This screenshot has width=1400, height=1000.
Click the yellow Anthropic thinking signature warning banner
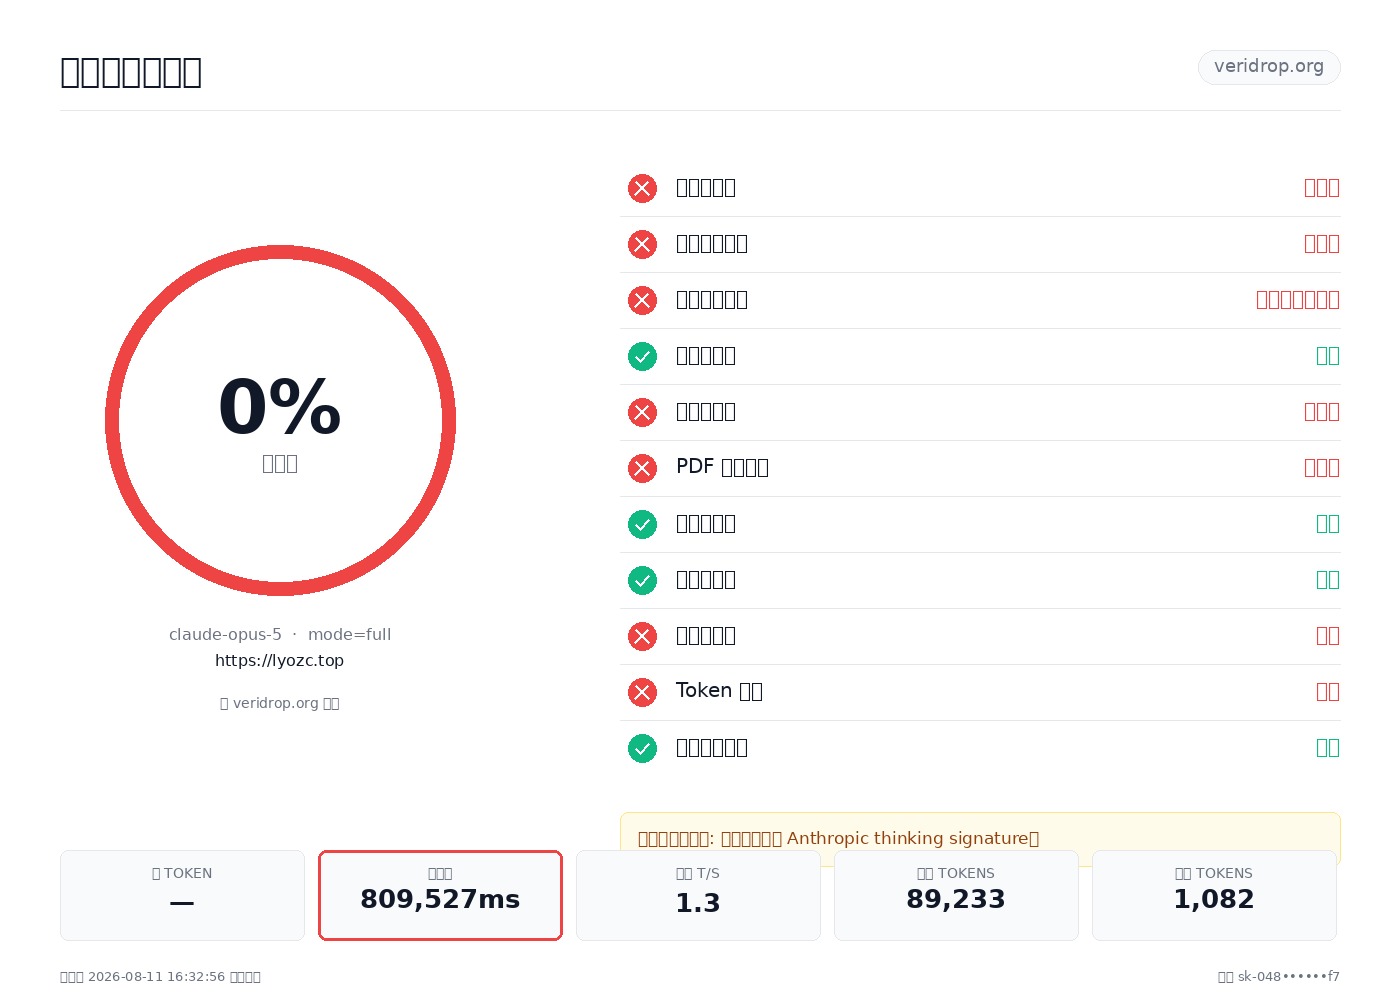tap(980, 838)
